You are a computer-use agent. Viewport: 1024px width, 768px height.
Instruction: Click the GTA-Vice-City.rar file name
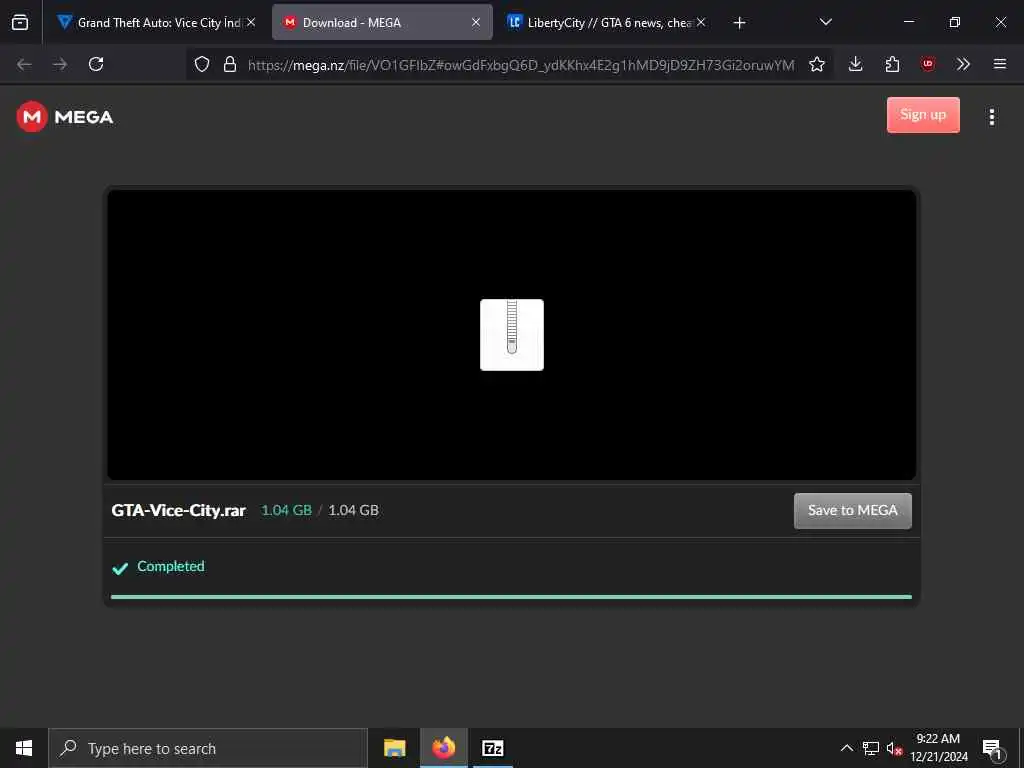pyautogui.click(x=178, y=511)
